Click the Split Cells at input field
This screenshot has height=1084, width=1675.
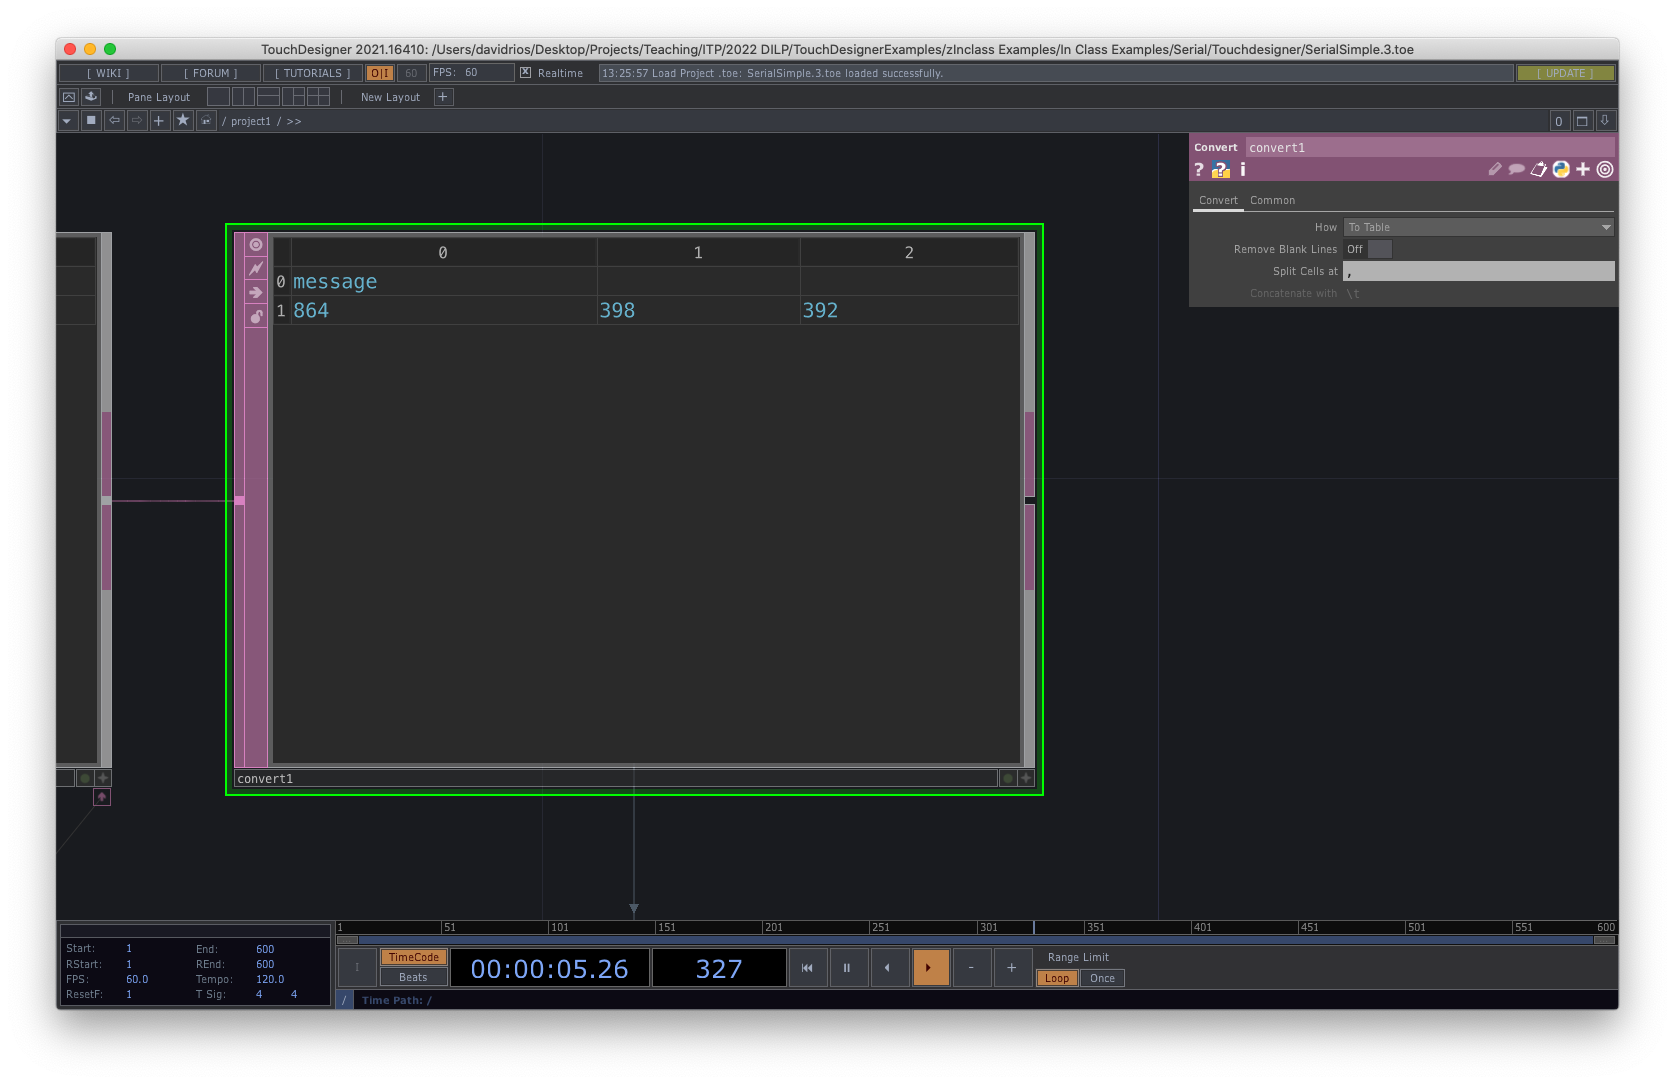1479,272
